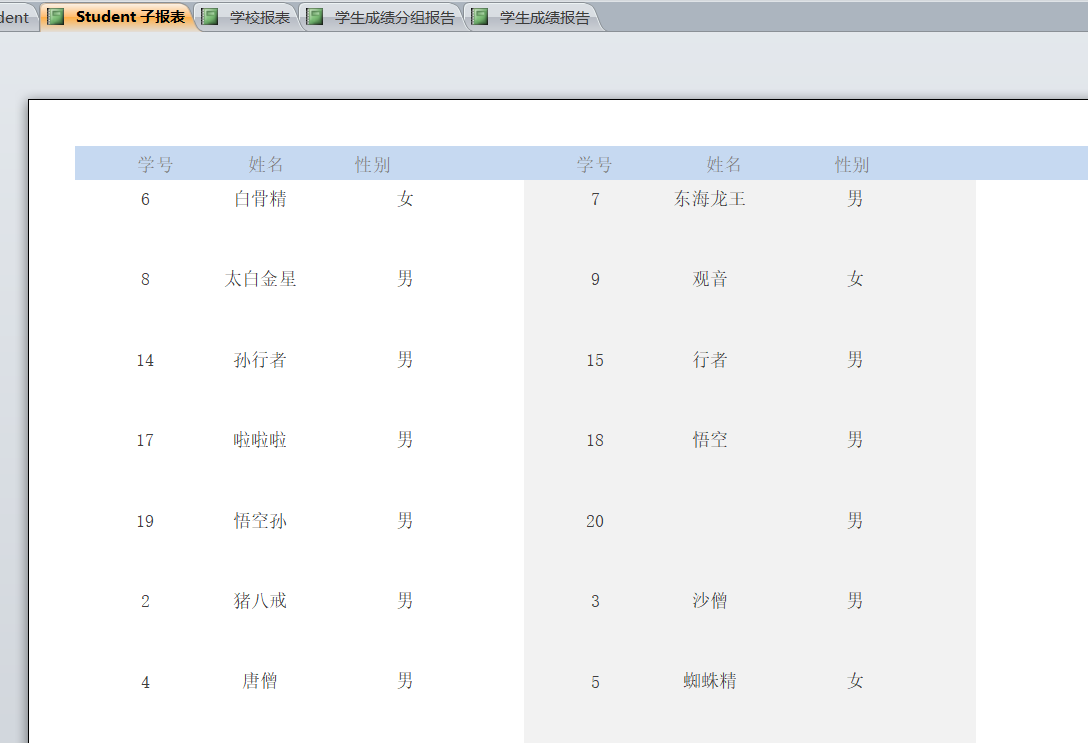Click the green icon beside 学校报表
This screenshot has width=1088, height=743.
pyautogui.click(x=209, y=17)
